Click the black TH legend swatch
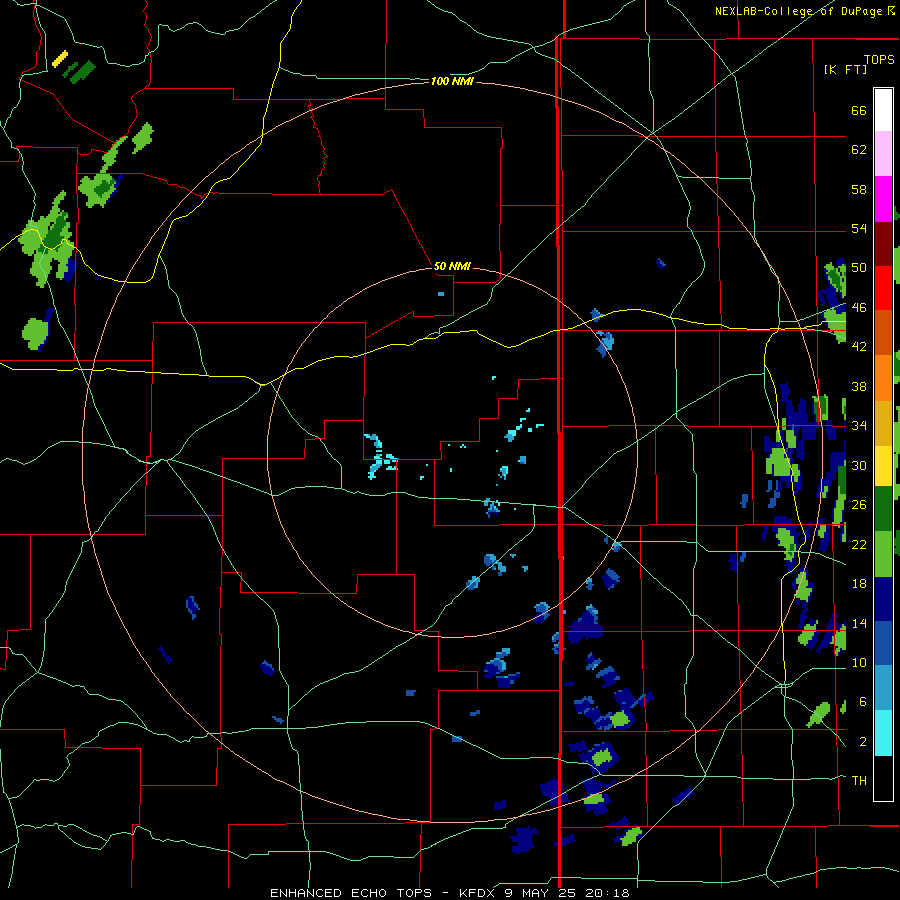 coord(883,778)
